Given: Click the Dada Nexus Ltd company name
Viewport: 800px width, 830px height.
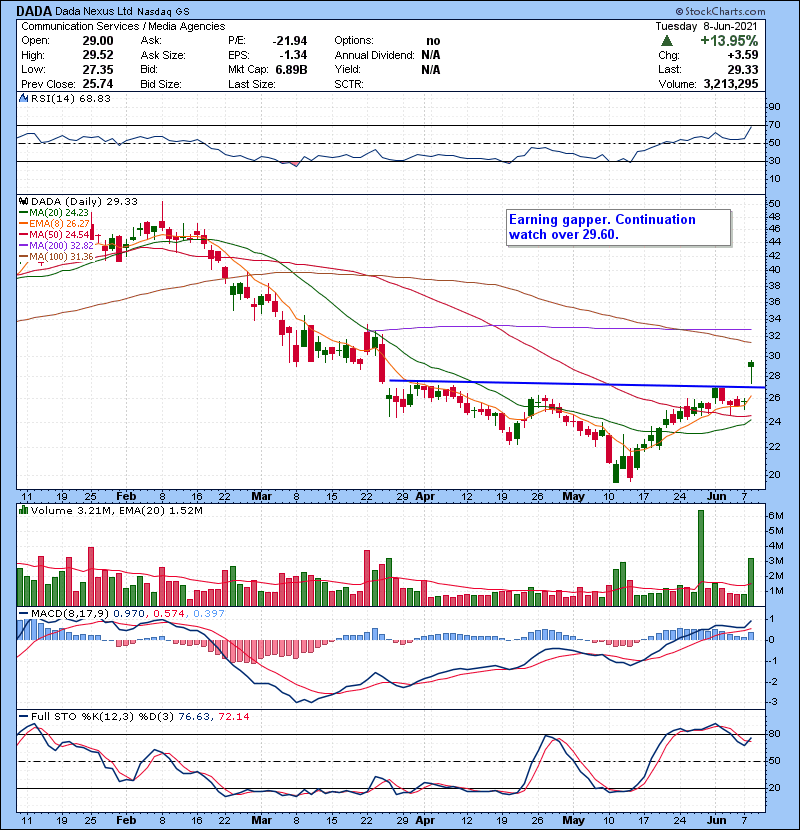Looking at the screenshot, I should pyautogui.click(x=94, y=11).
